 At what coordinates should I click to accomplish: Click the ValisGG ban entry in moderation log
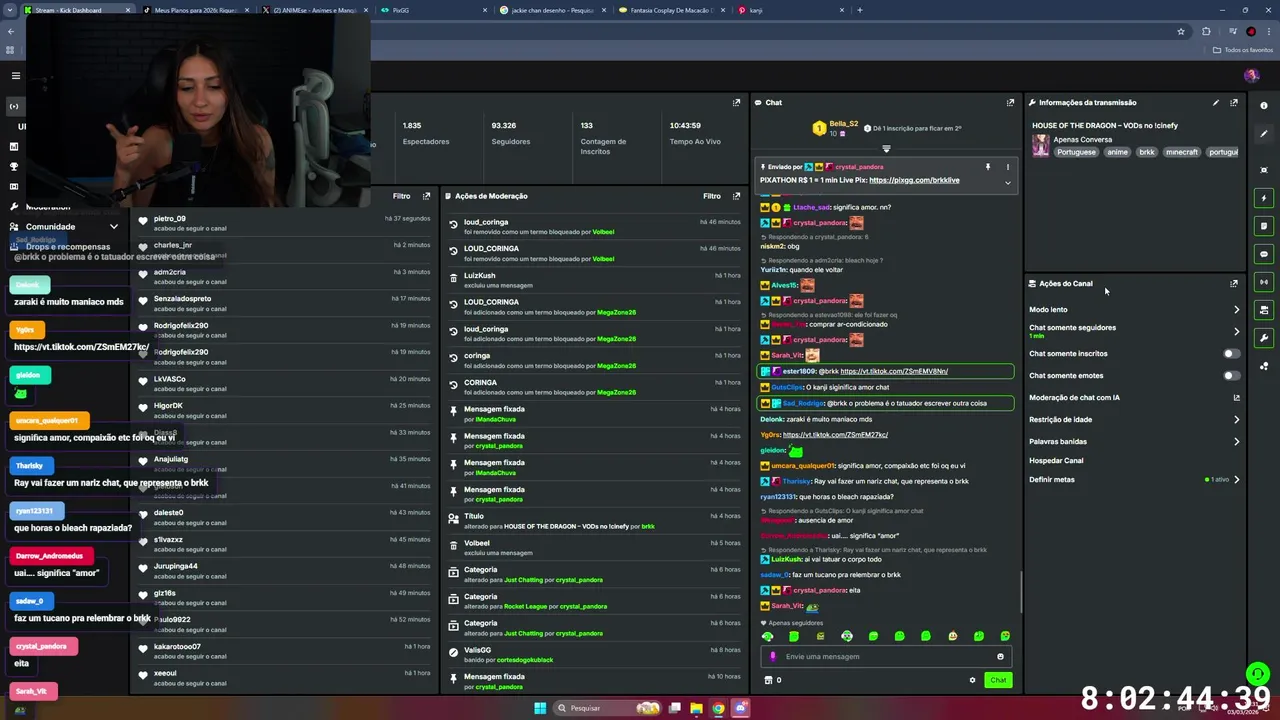(595, 655)
